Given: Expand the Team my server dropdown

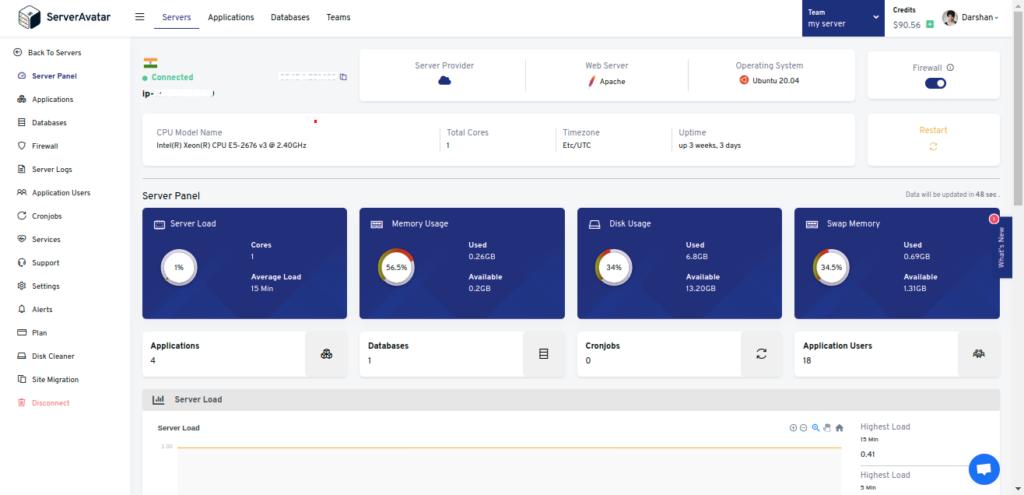Looking at the screenshot, I should pyautogui.click(x=843, y=18).
